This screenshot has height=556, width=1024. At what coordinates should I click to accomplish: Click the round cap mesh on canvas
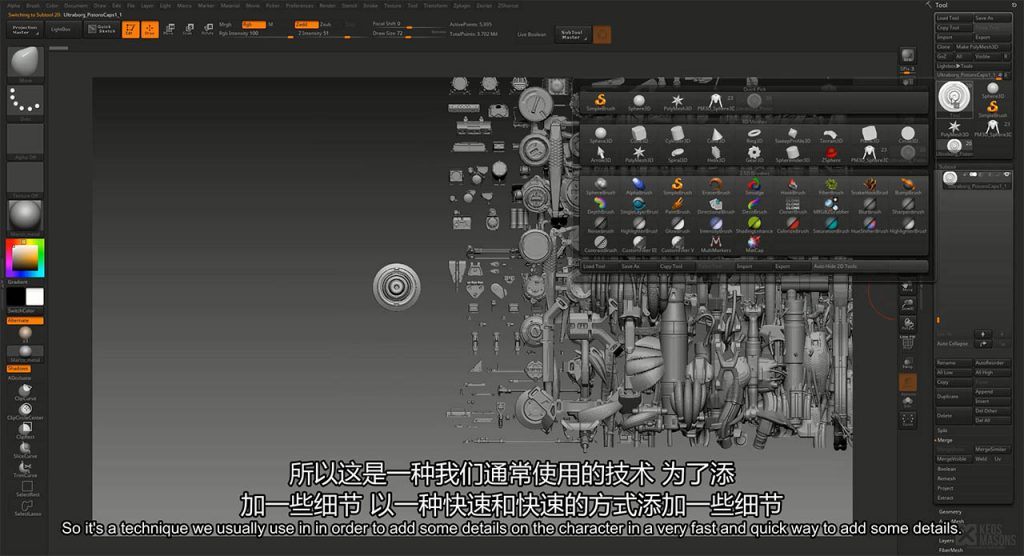tap(396, 287)
